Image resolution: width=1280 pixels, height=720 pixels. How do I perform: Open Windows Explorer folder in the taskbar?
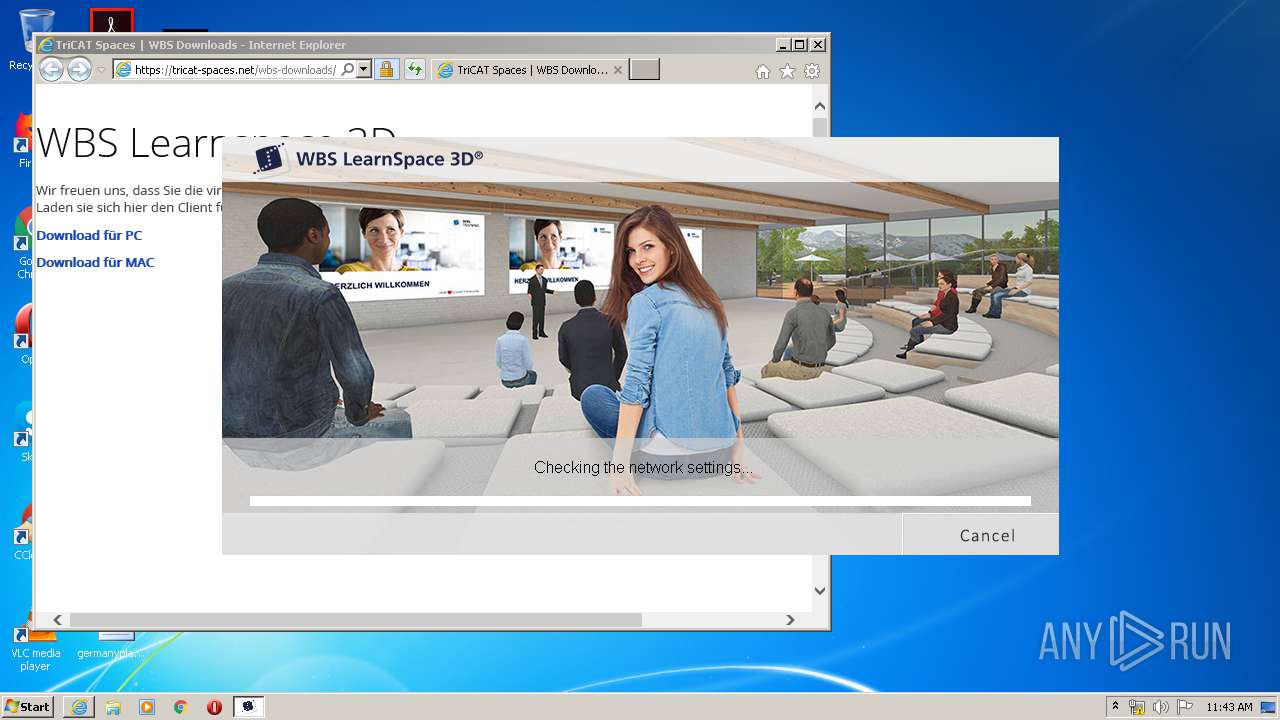point(113,707)
